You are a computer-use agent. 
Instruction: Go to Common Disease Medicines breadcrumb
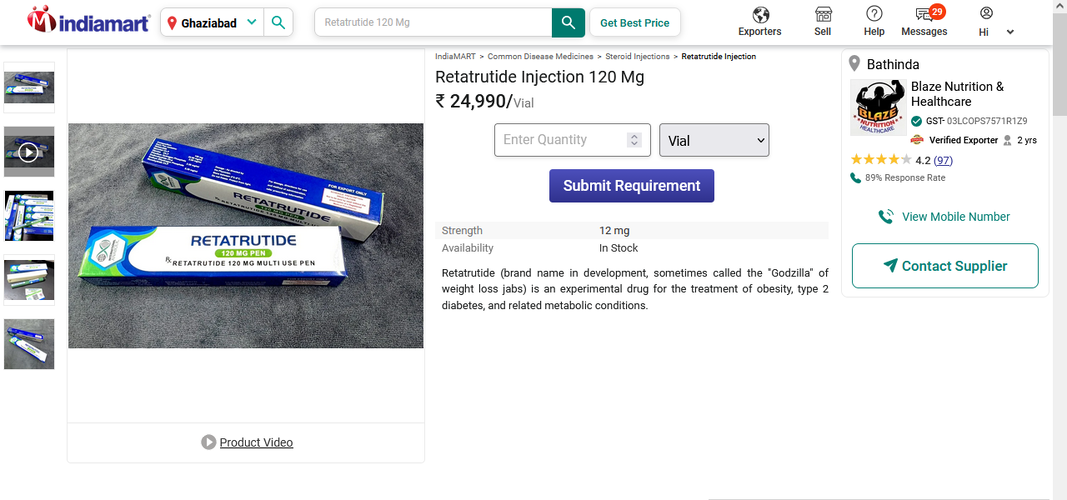pyautogui.click(x=540, y=57)
